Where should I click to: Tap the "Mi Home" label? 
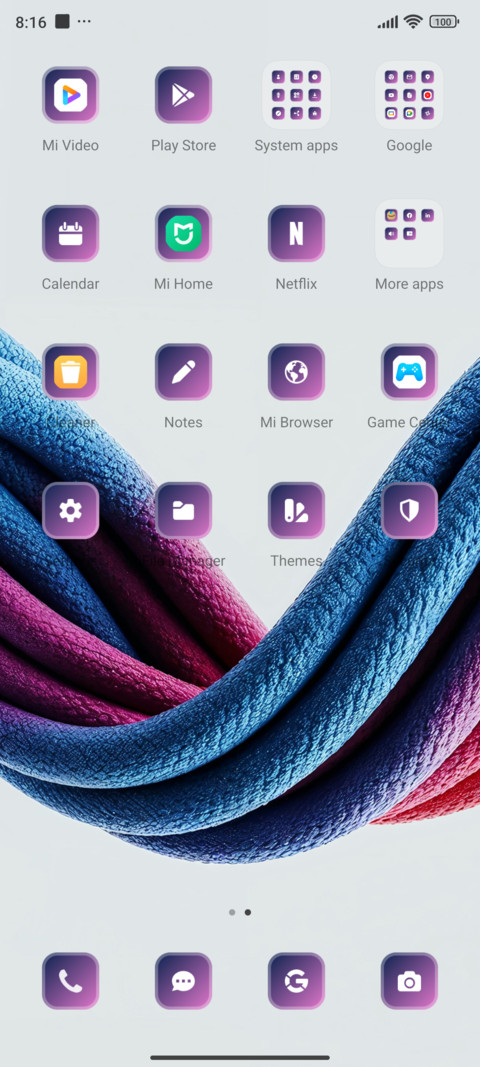(183, 284)
